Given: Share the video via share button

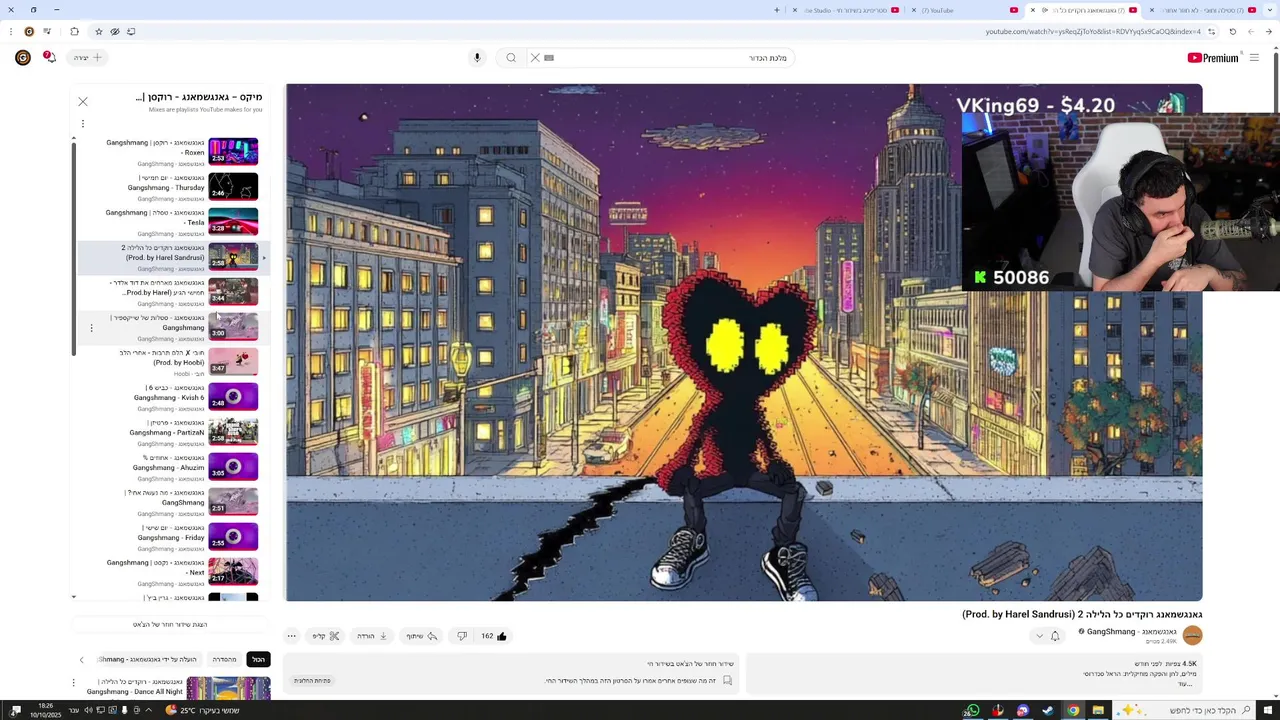Looking at the screenshot, I should coord(422,636).
